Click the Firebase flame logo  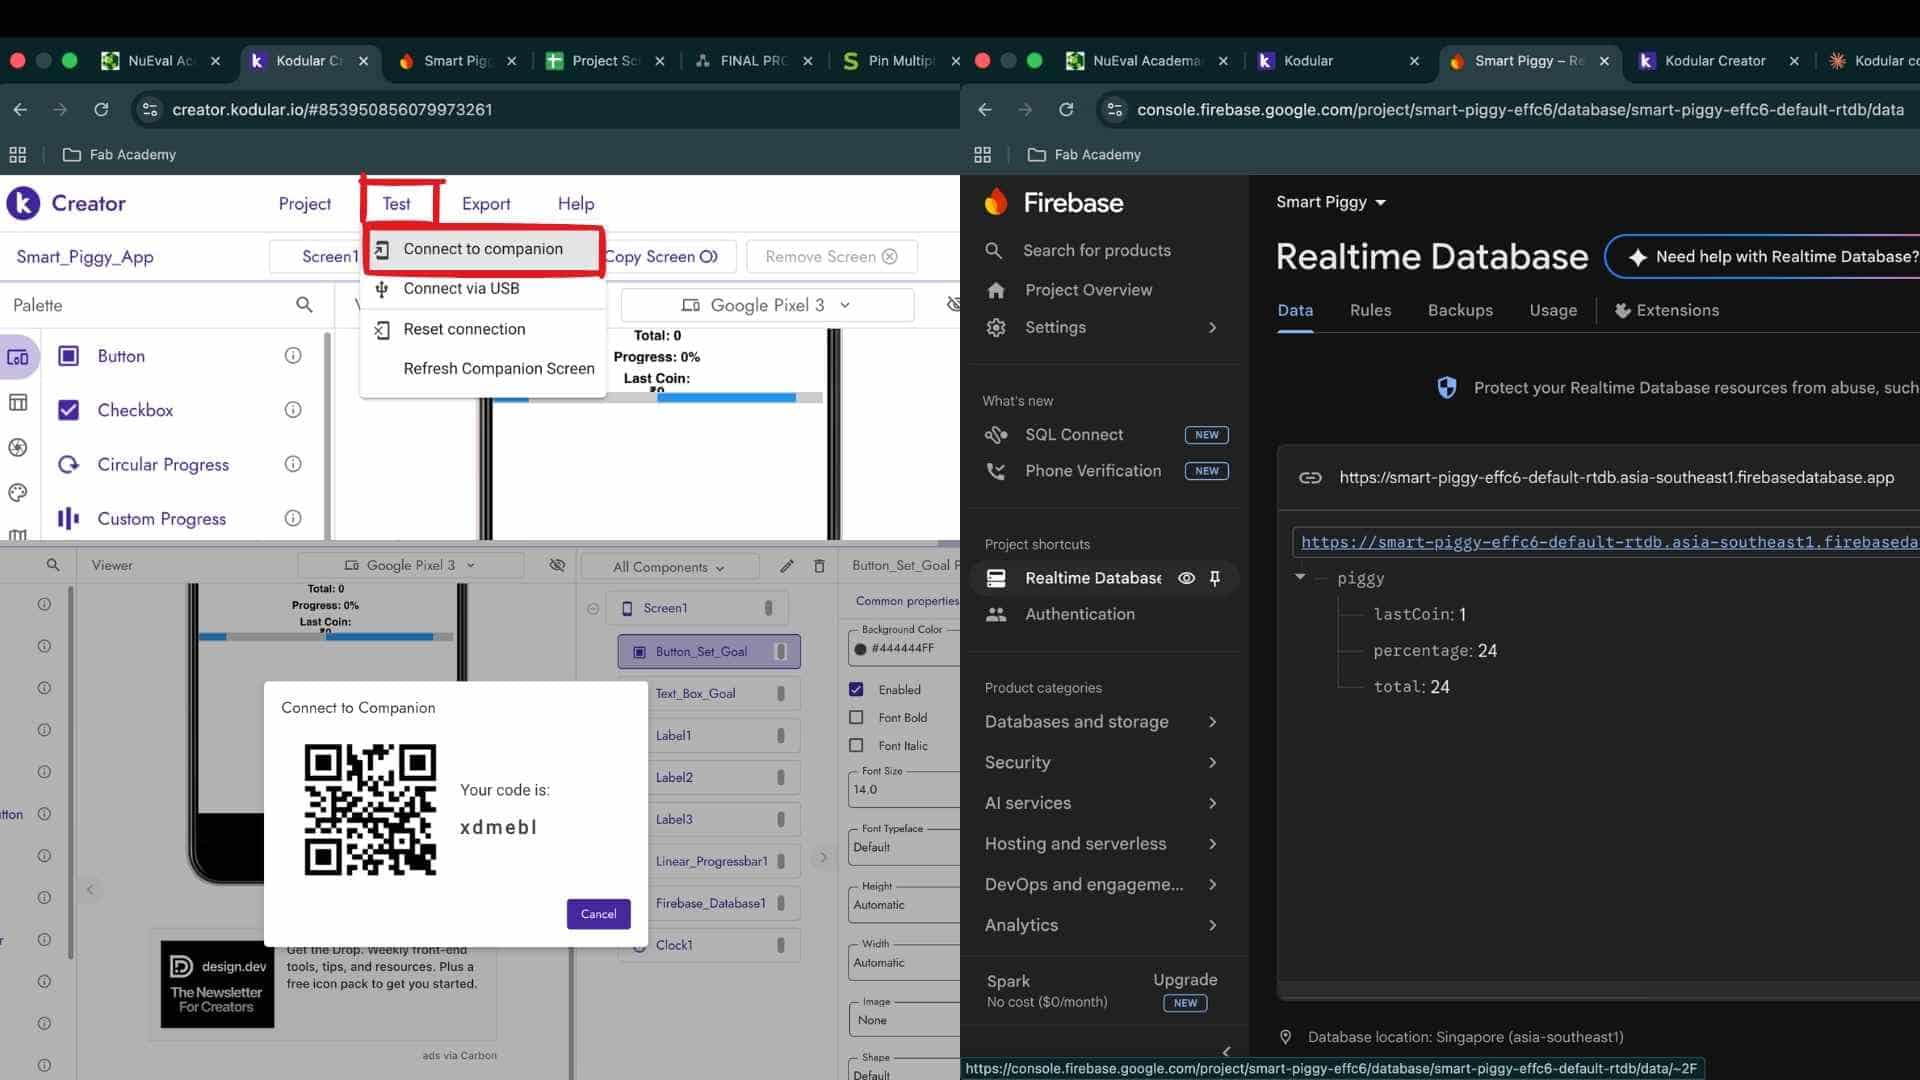(996, 202)
